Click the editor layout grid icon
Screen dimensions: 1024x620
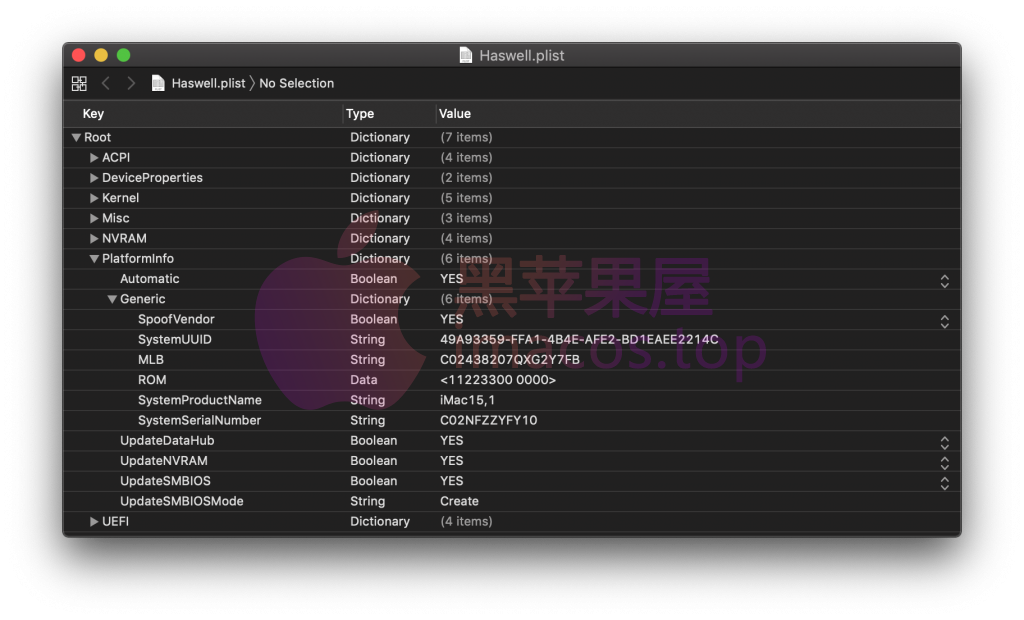click(79, 83)
